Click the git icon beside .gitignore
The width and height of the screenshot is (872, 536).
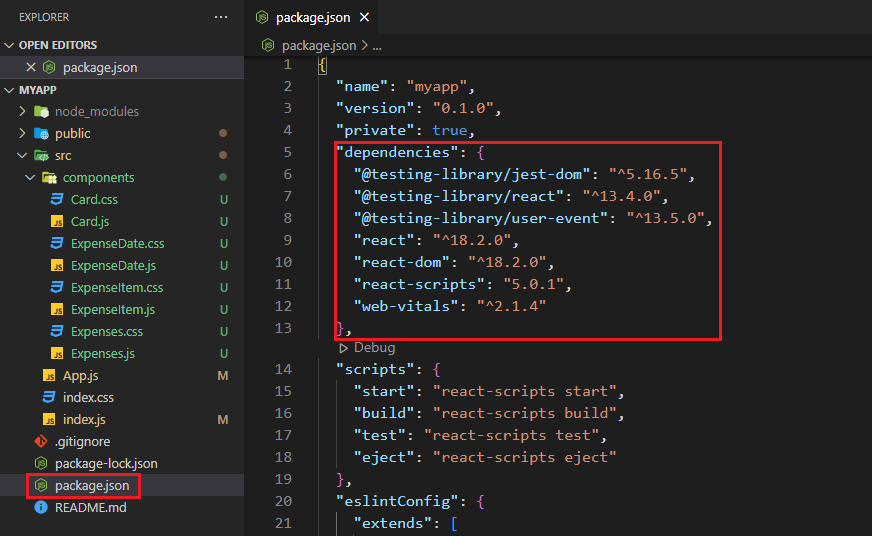tap(41, 441)
